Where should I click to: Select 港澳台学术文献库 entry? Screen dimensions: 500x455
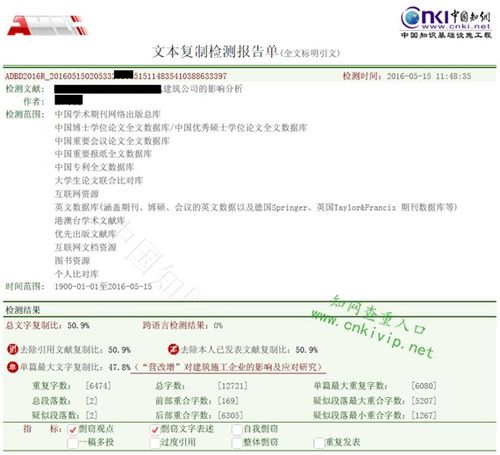90,220
